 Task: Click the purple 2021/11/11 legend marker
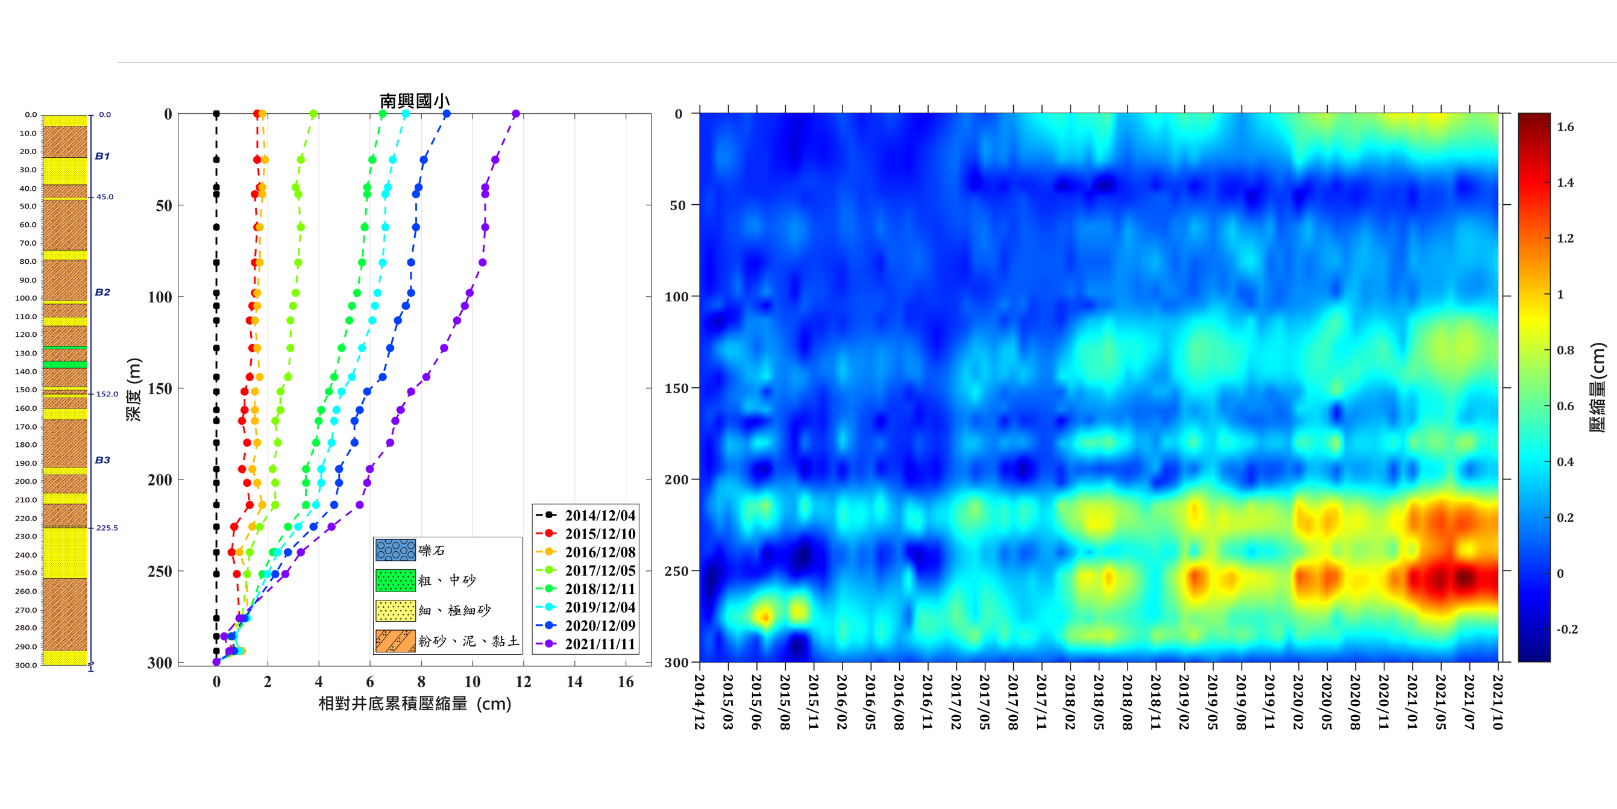[549, 644]
